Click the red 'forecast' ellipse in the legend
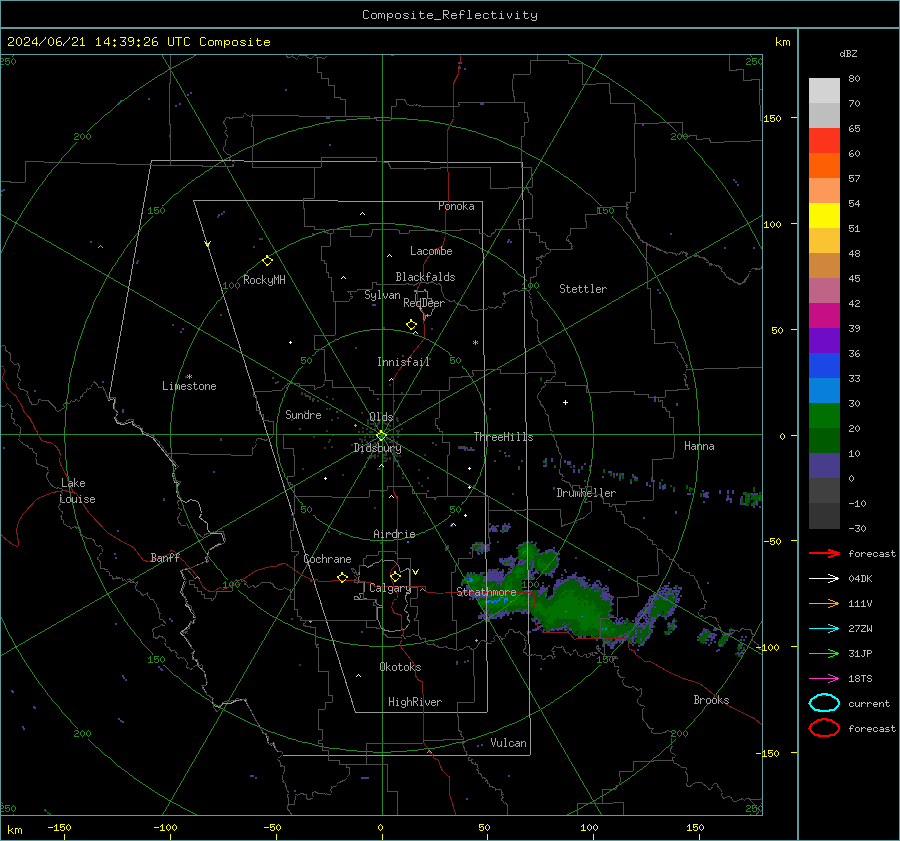The width and height of the screenshot is (900, 841). (x=824, y=728)
